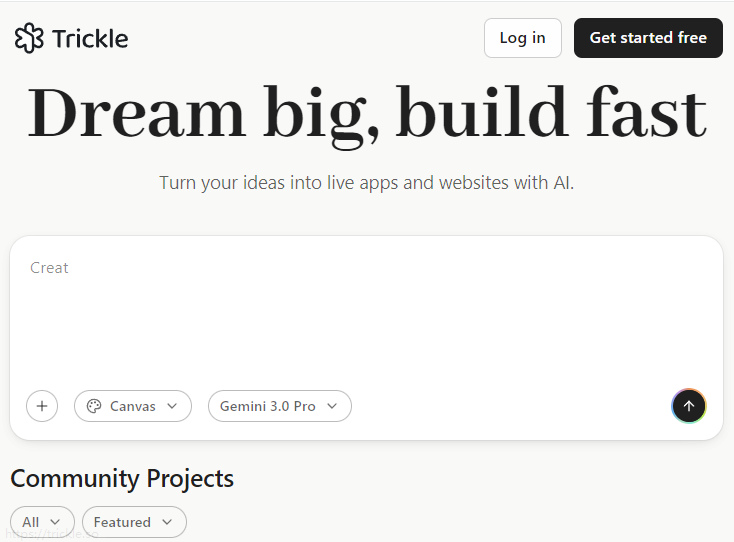Viewport: 734px width, 542px height.
Task: Open the Featured sort dropdown
Action: (x=133, y=522)
